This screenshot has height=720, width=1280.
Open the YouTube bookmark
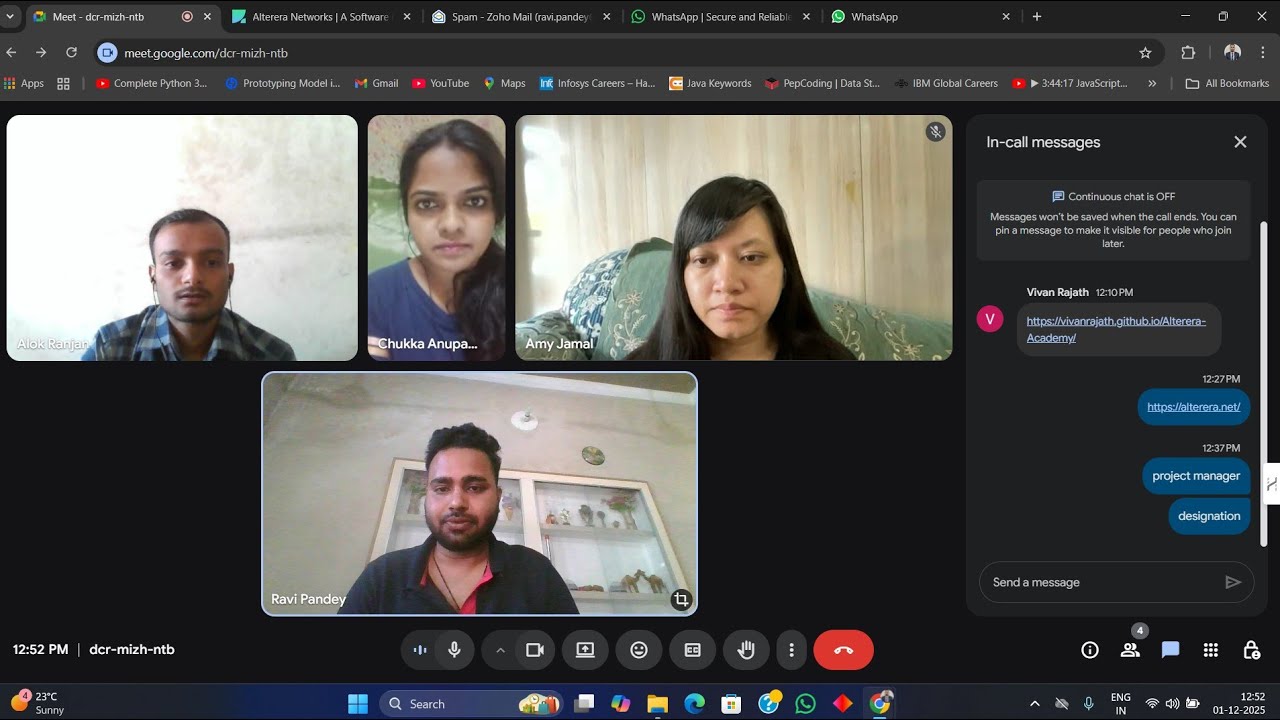tap(440, 83)
